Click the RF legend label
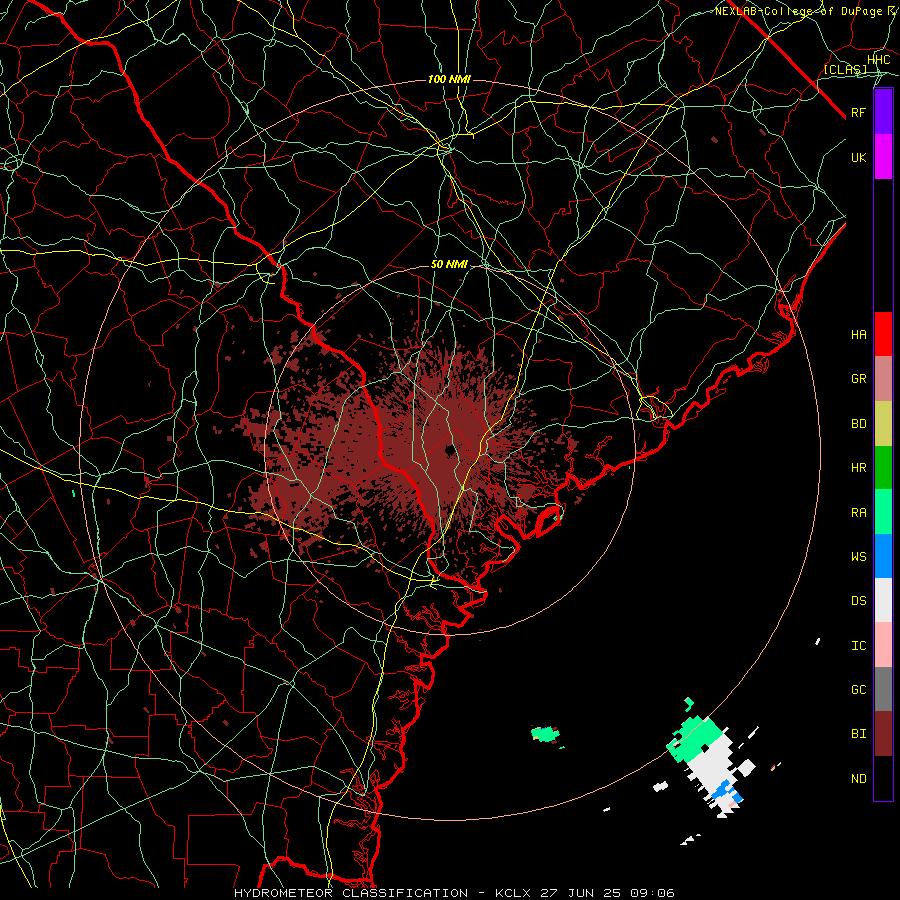Image resolution: width=900 pixels, height=900 pixels. (x=859, y=113)
